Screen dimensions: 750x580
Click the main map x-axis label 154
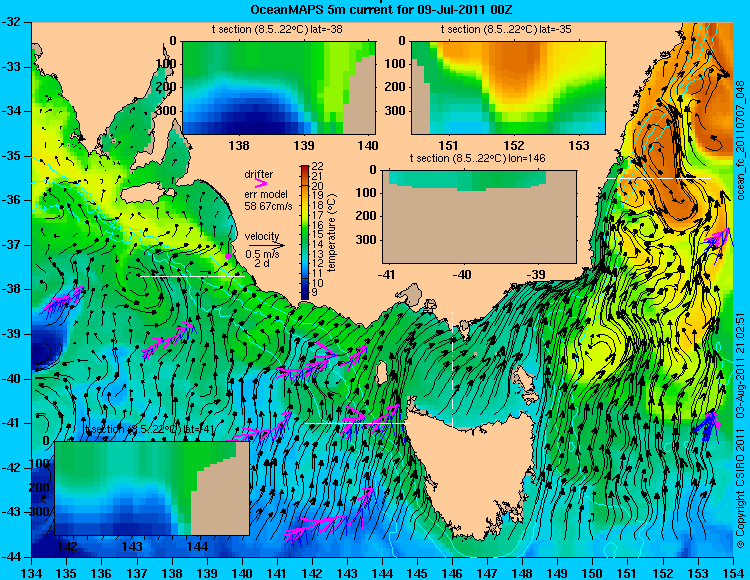coord(733,573)
